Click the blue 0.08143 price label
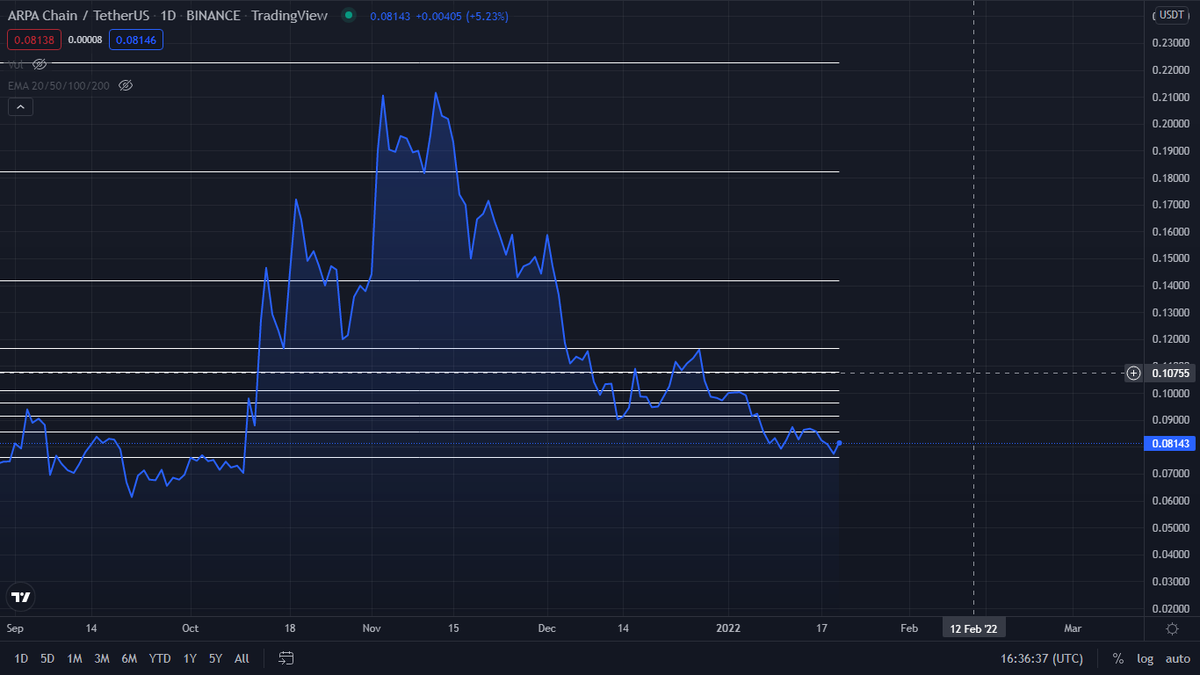 pyautogui.click(x=1169, y=443)
